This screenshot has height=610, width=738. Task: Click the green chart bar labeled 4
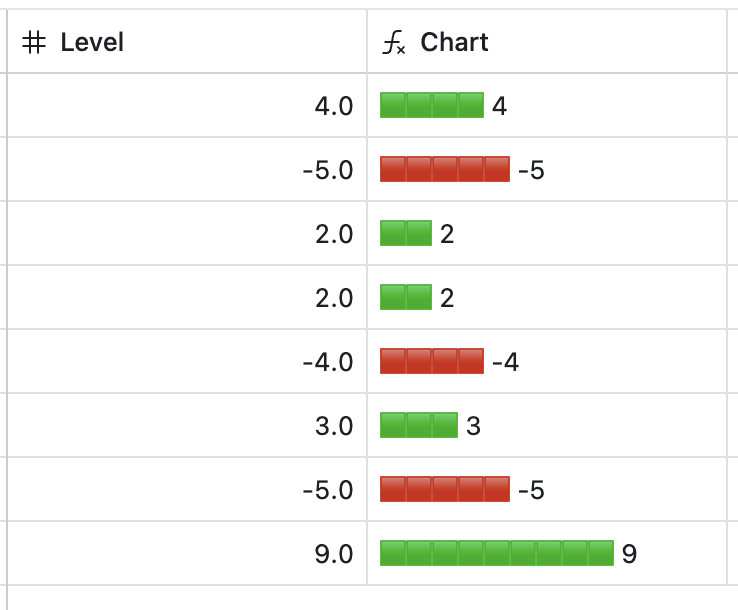[x=432, y=105]
